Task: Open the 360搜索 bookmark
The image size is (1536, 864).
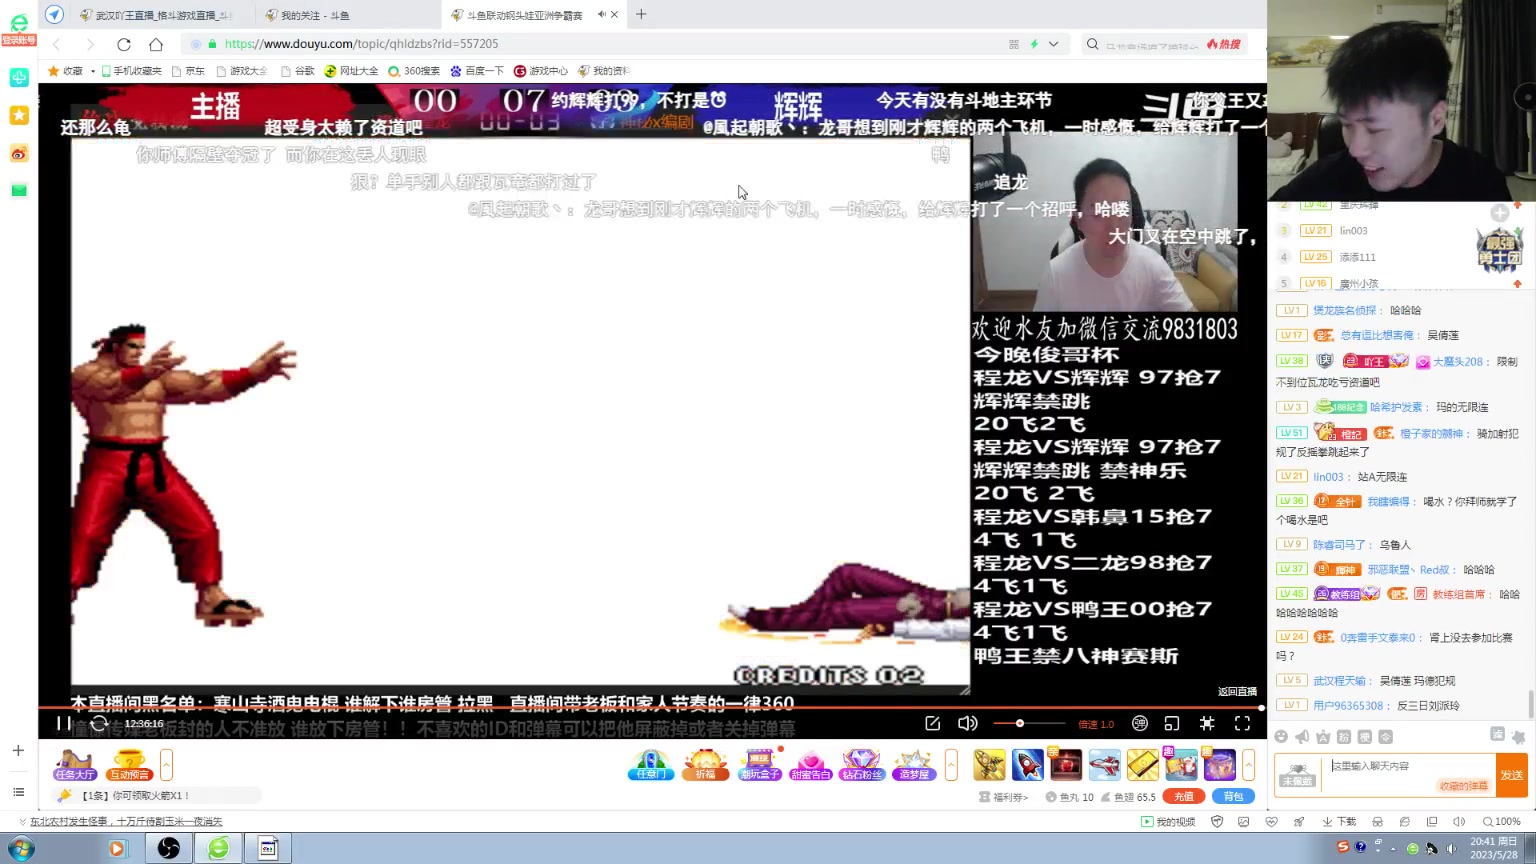Action: tap(414, 71)
